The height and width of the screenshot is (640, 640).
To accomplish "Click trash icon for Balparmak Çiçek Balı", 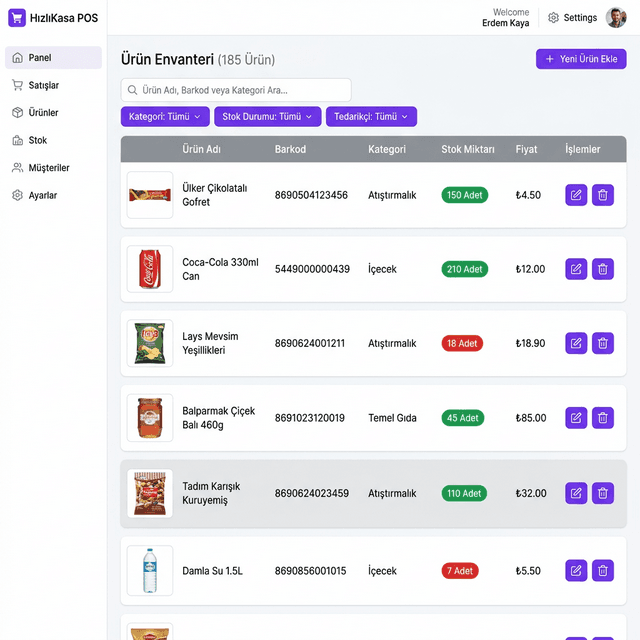I will pos(602,418).
